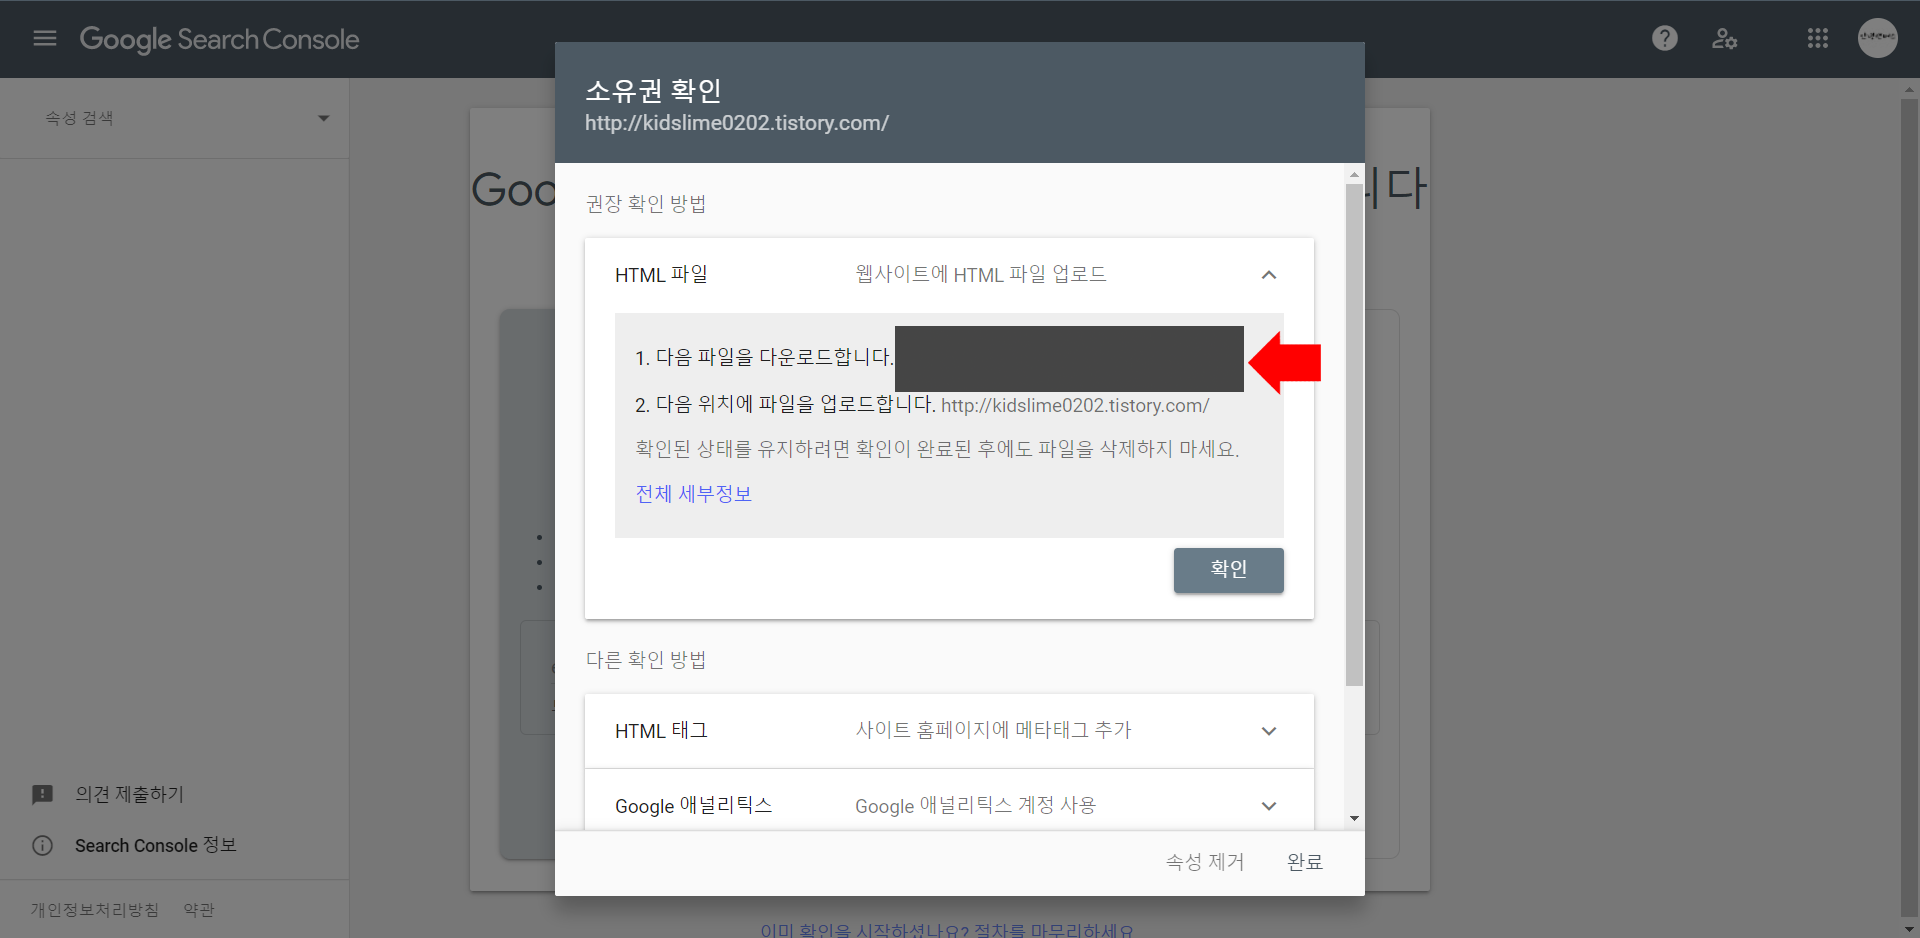Click the Search Console 정보 info icon
Image resolution: width=1920 pixels, height=938 pixels.
click(x=42, y=846)
